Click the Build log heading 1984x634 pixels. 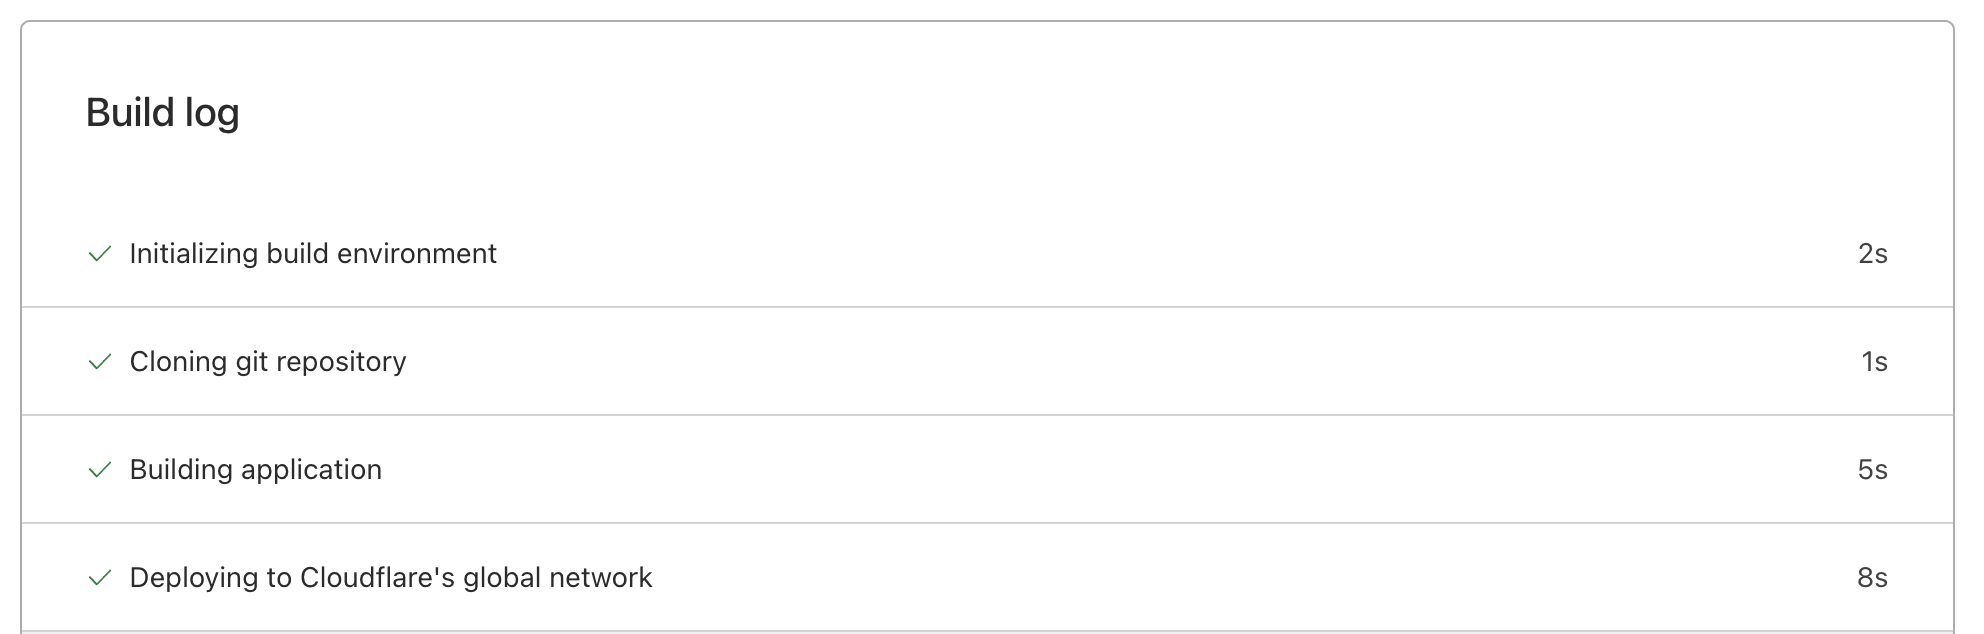click(x=162, y=113)
